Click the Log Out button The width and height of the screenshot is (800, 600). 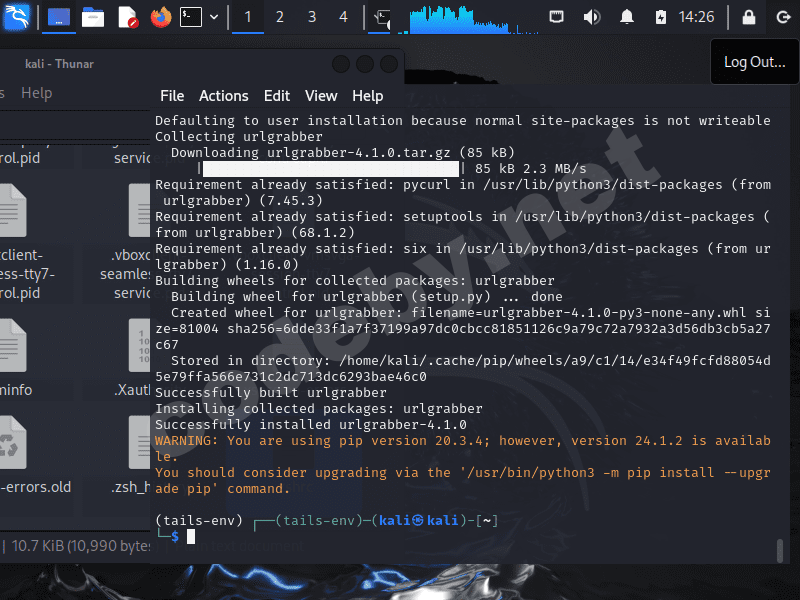coord(754,61)
